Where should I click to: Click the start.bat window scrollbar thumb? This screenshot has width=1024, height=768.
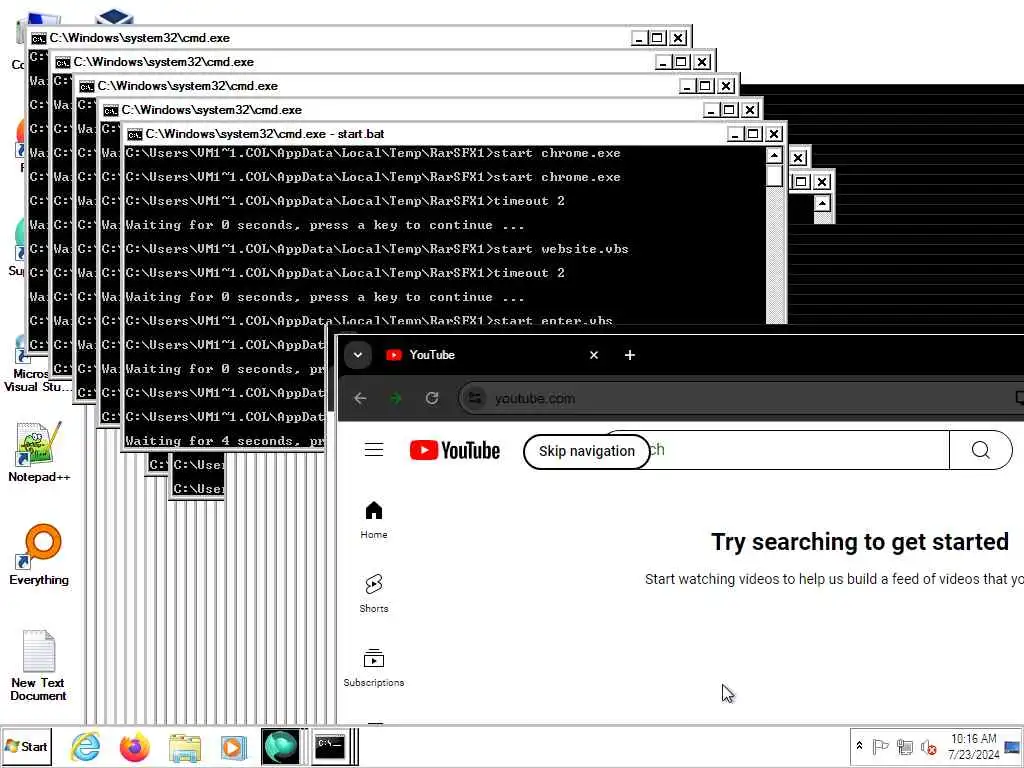pyautogui.click(x=774, y=176)
